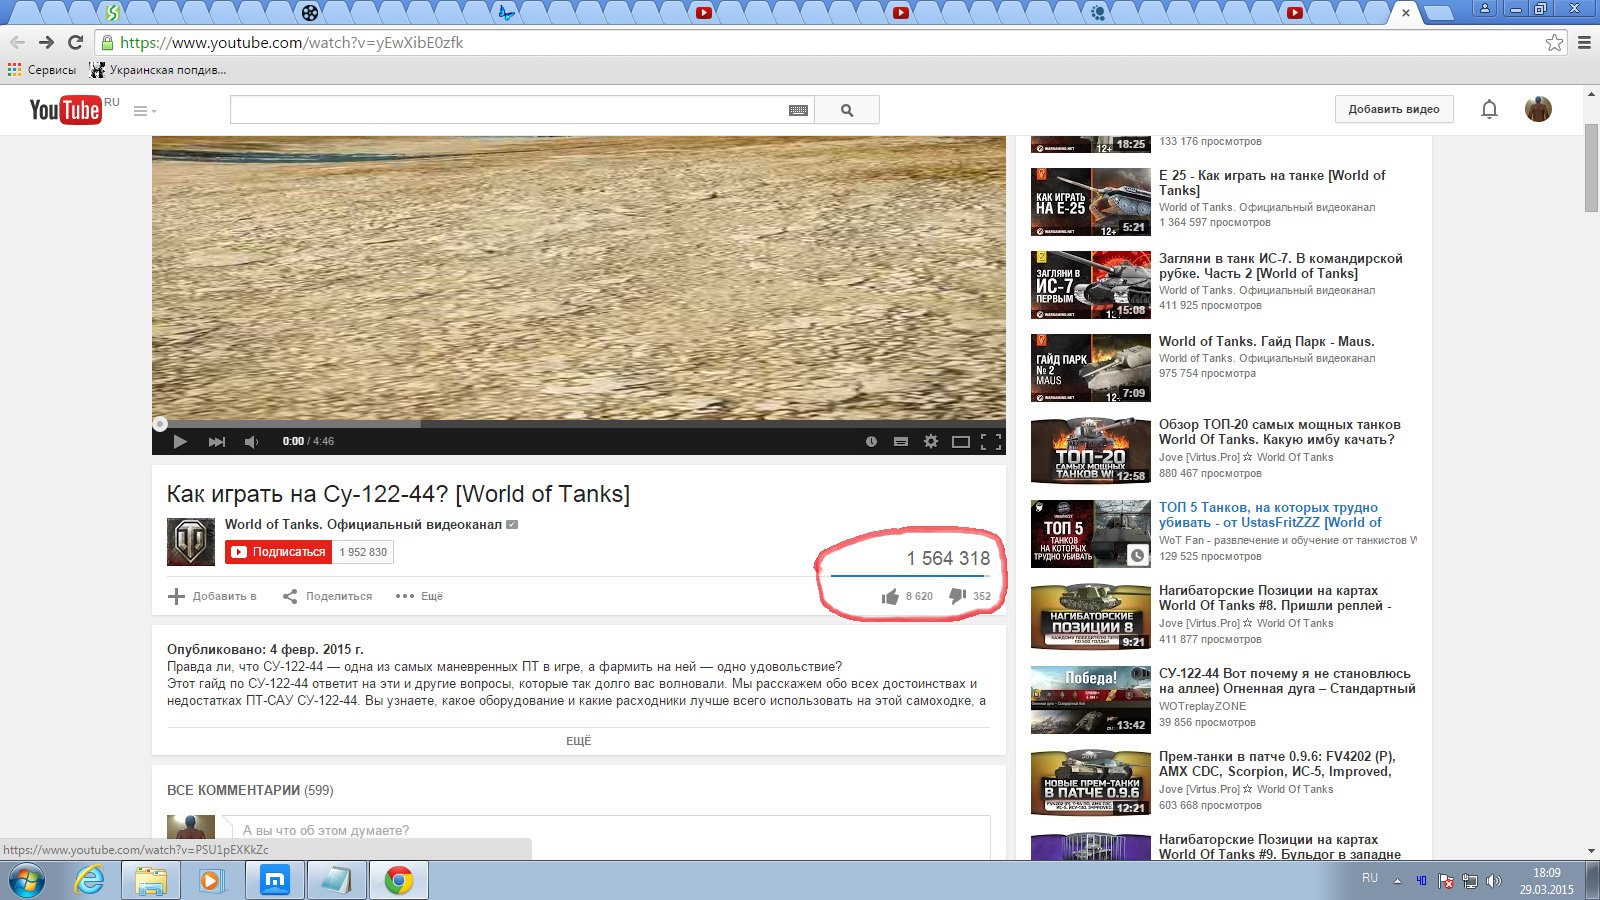
Task: Open the ТОП 5 Танков, на которых трудно убивать link
Action: point(1271,515)
